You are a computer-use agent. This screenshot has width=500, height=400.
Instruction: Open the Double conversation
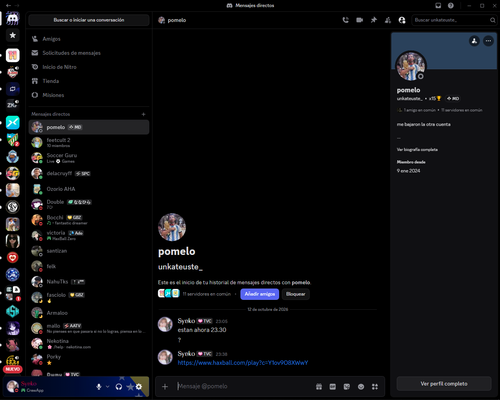click(x=89, y=204)
